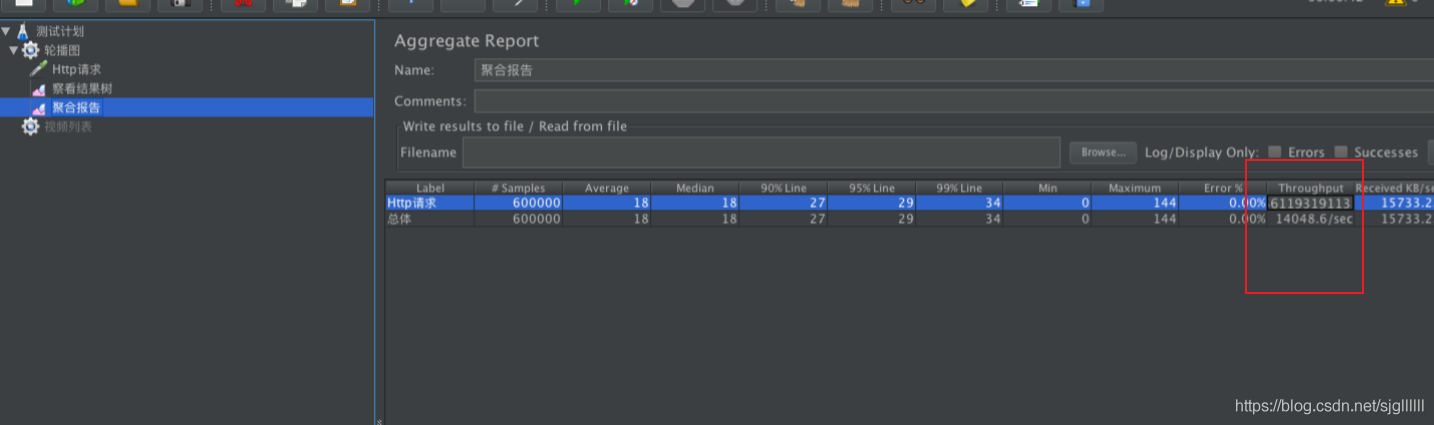Select the Http请求 label cell in the table
Viewport: 1434px width, 425px height.
click(x=430, y=203)
